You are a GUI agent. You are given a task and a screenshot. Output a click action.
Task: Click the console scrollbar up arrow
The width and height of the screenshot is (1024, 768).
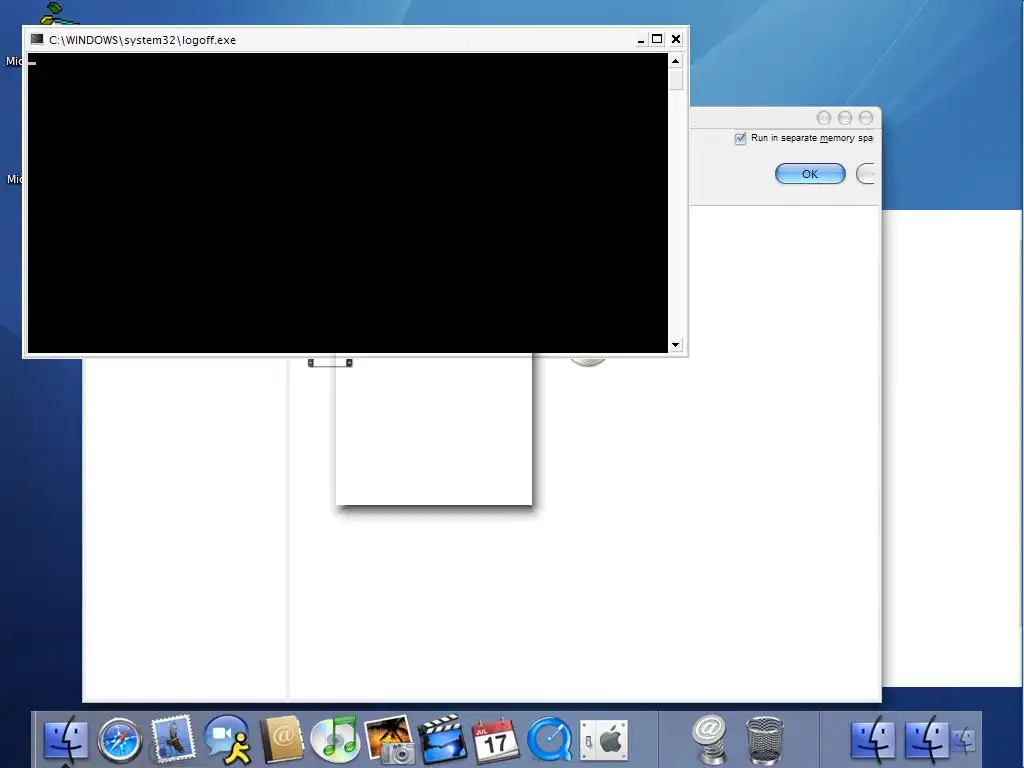[x=675, y=61]
